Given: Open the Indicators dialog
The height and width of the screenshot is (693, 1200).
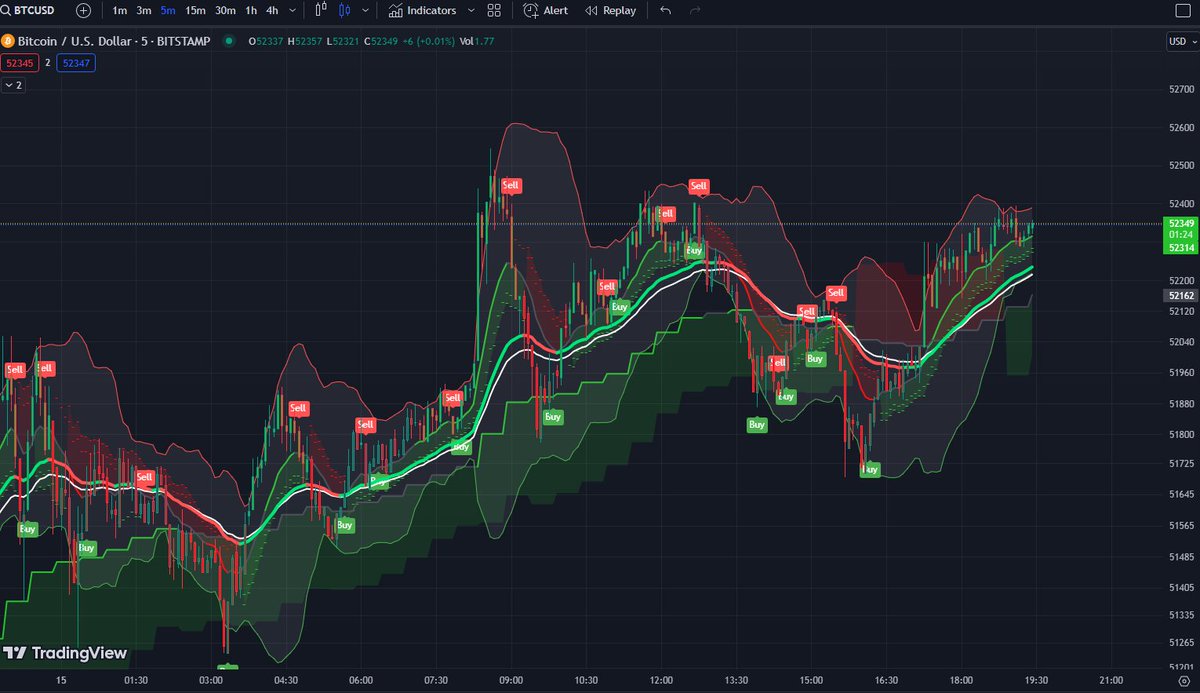Looking at the screenshot, I should (x=422, y=10).
